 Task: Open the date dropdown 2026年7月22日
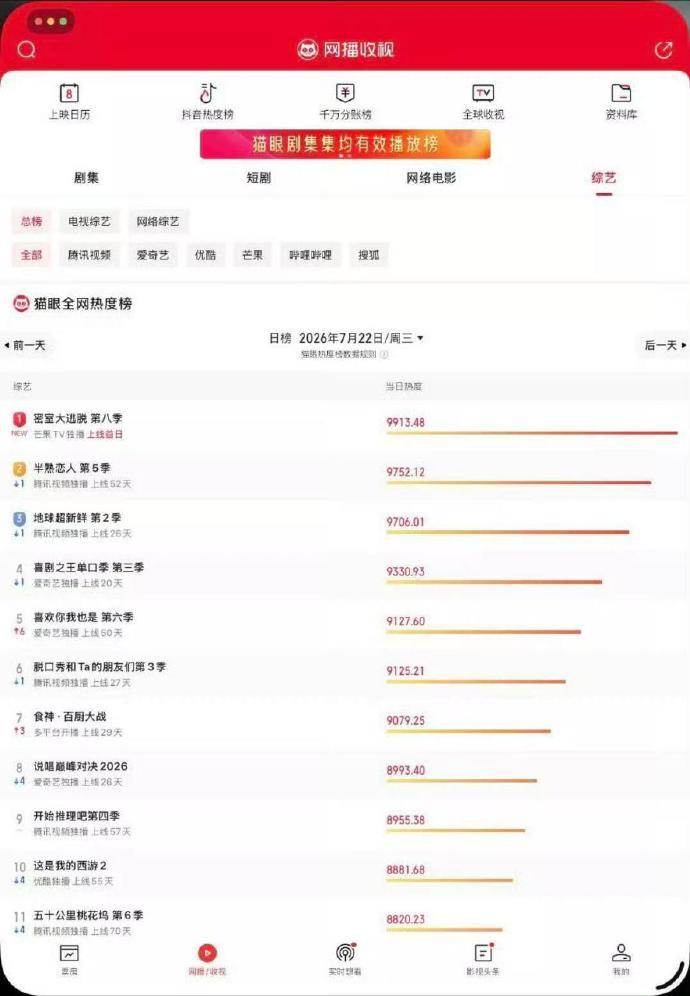click(361, 338)
